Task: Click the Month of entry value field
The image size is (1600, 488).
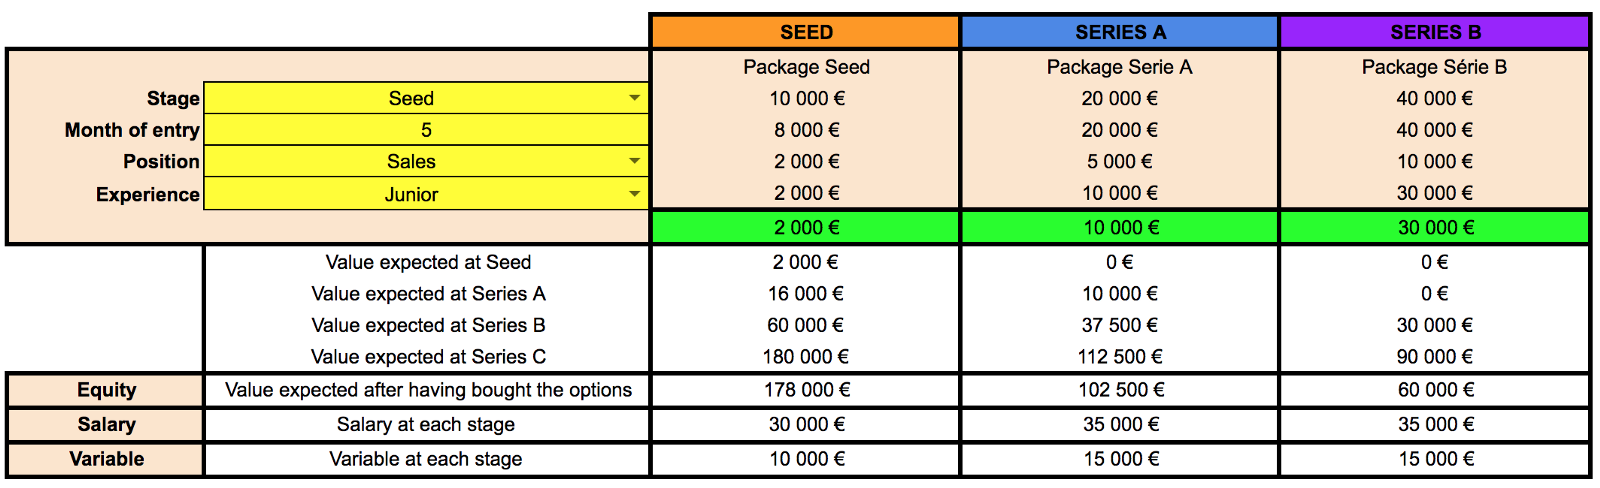Action: click(x=426, y=130)
